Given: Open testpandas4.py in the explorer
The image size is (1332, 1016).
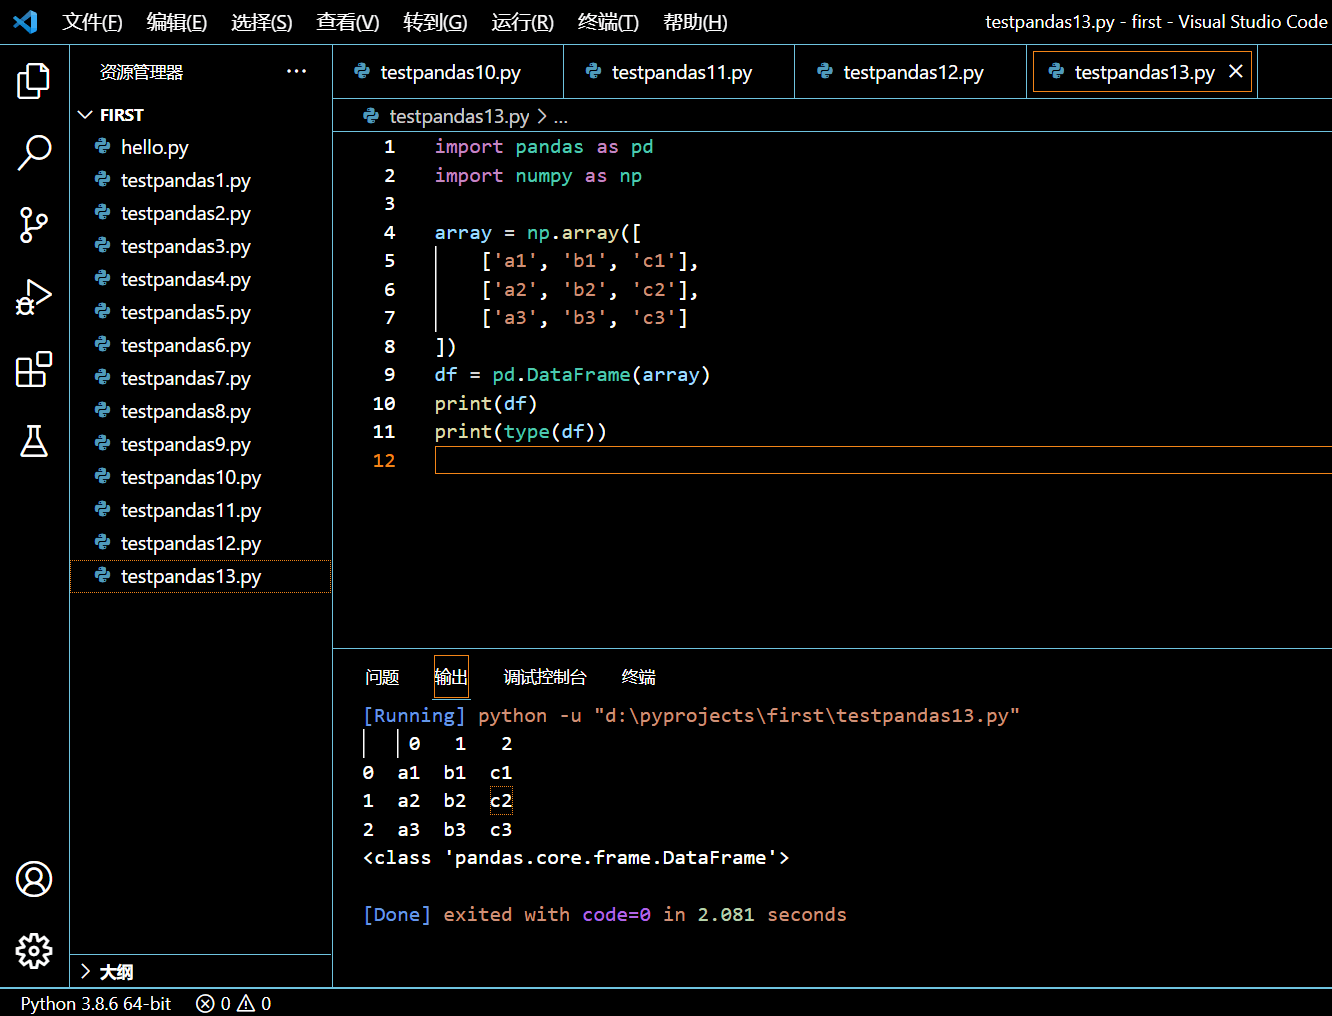Looking at the screenshot, I should (200, 279).
